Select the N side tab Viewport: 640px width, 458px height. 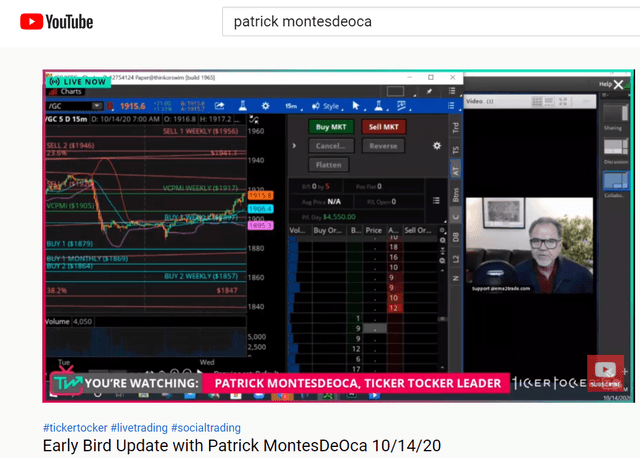(x=456, y=278)
